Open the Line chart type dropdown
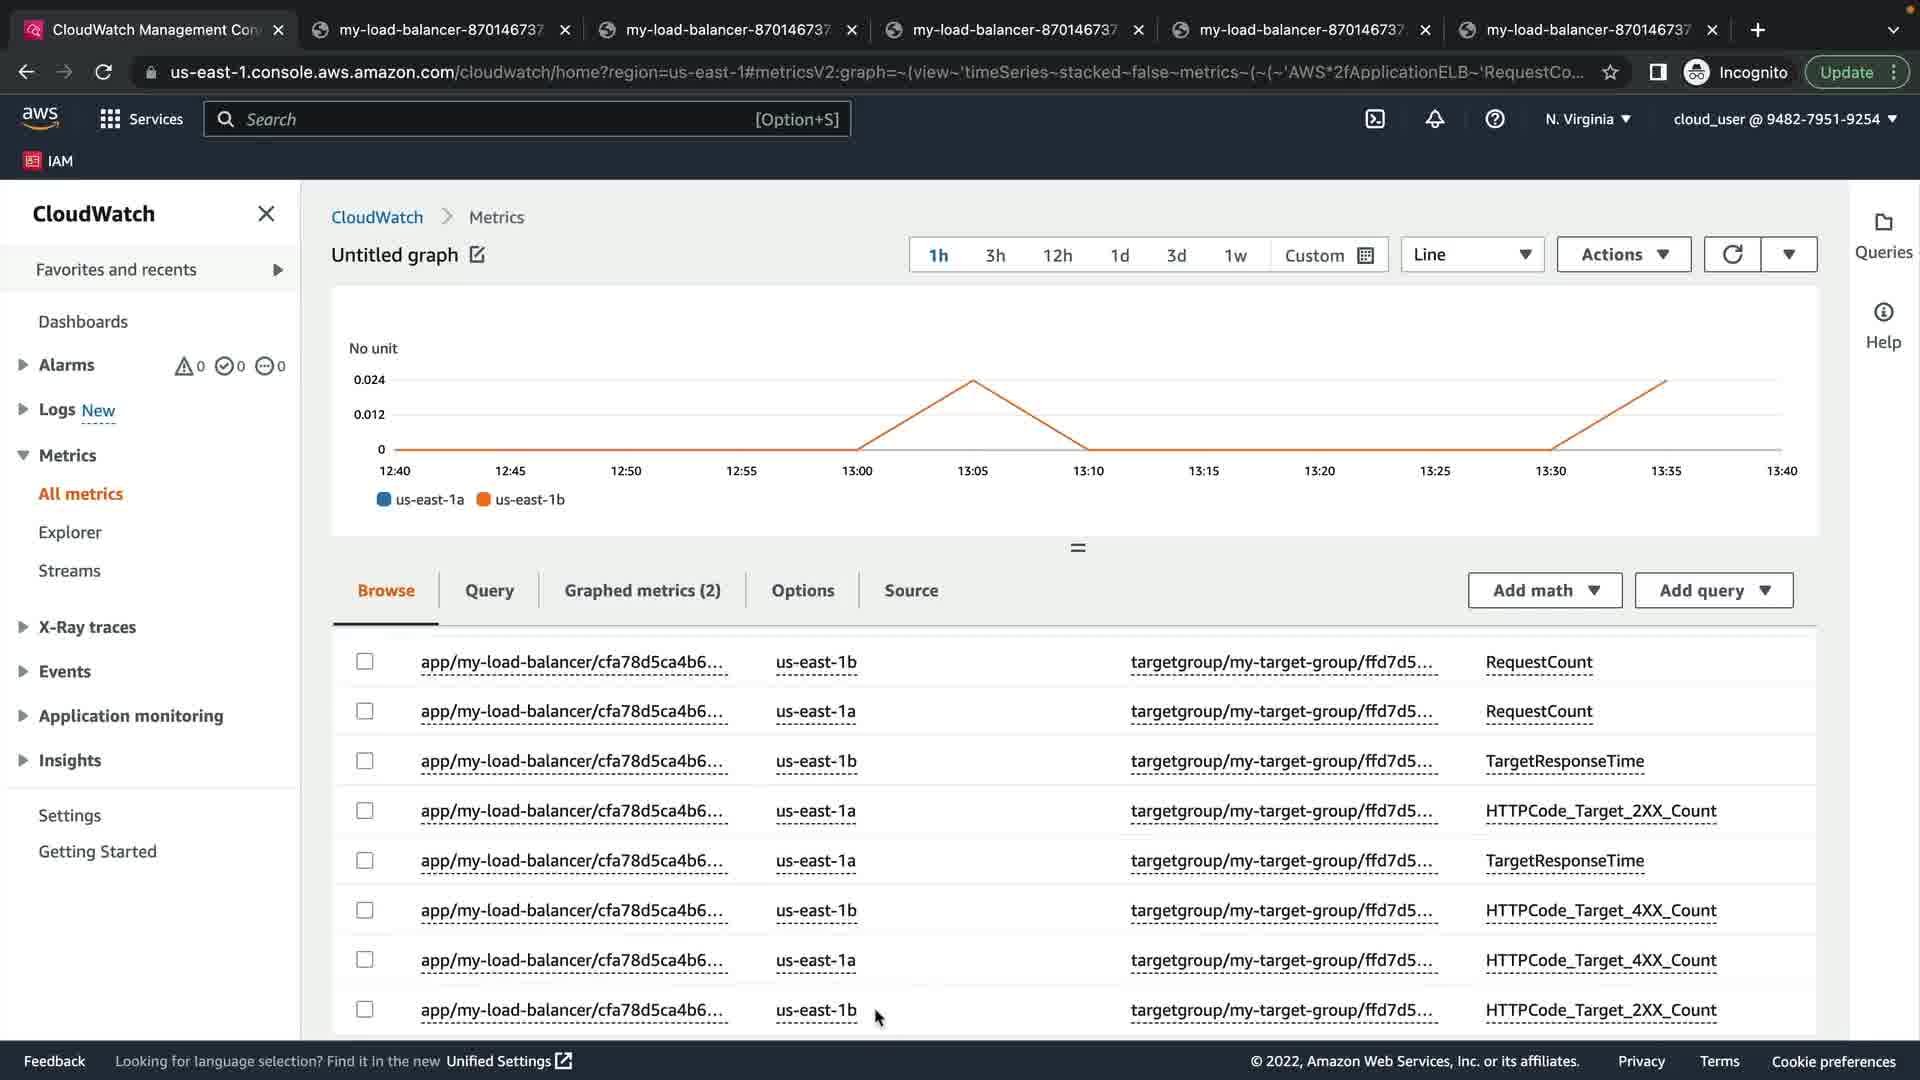 pos(1472,255)
